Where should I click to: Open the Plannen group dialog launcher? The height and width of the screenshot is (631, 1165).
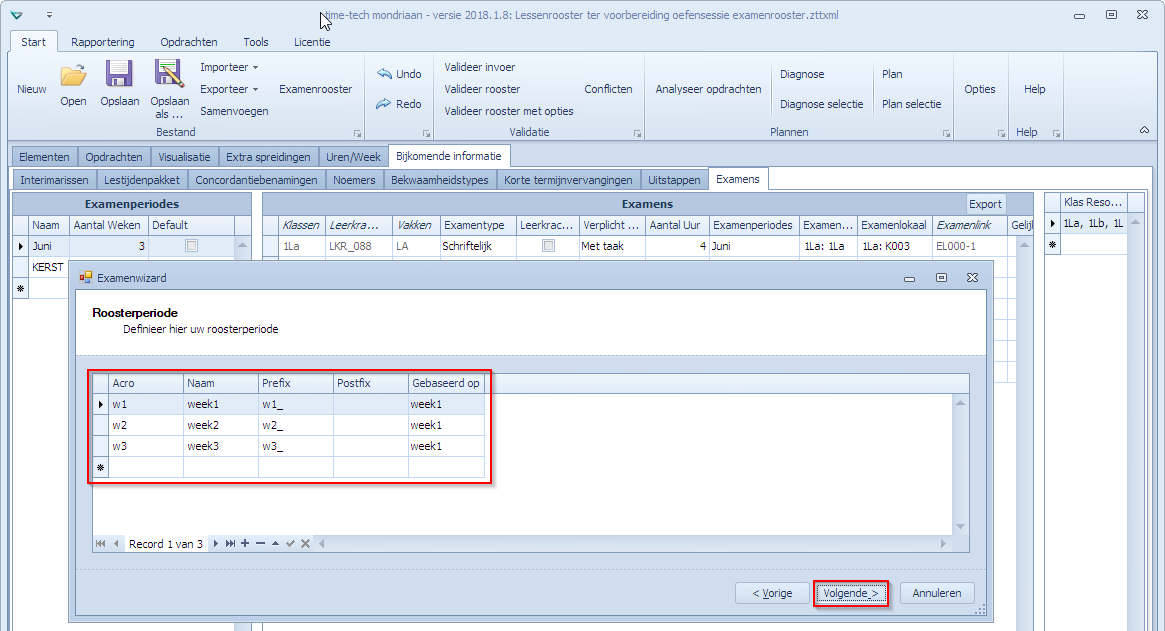[947, 134]
